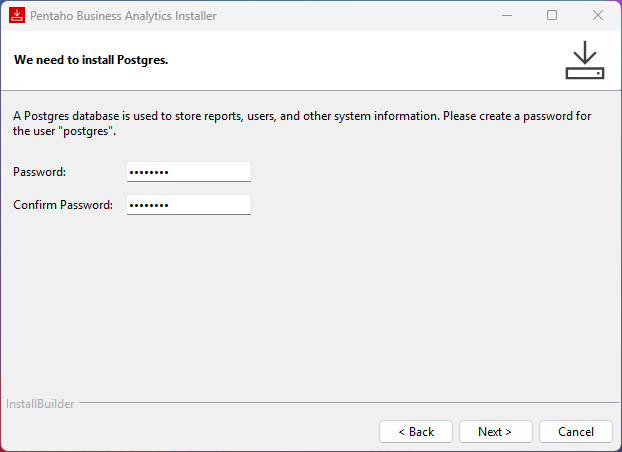622x452 pixels.
Task: Click the "We need to install Postgres." heading
Action: [90, 60]
